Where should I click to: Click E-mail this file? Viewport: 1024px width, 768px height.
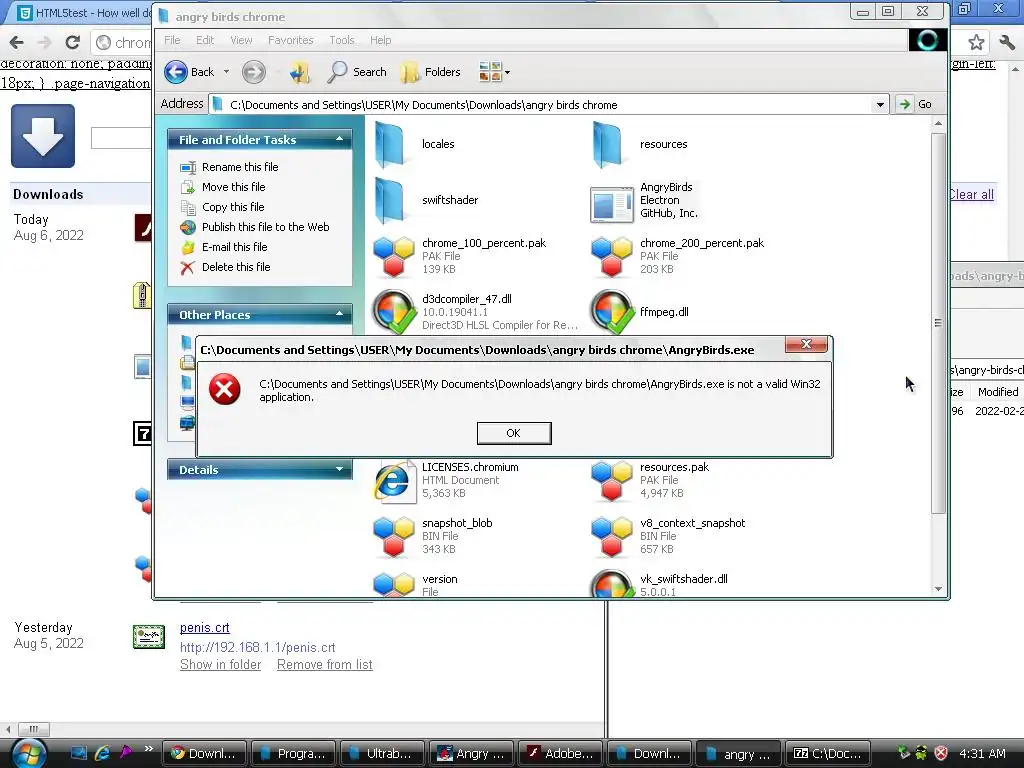click(234, 247)
